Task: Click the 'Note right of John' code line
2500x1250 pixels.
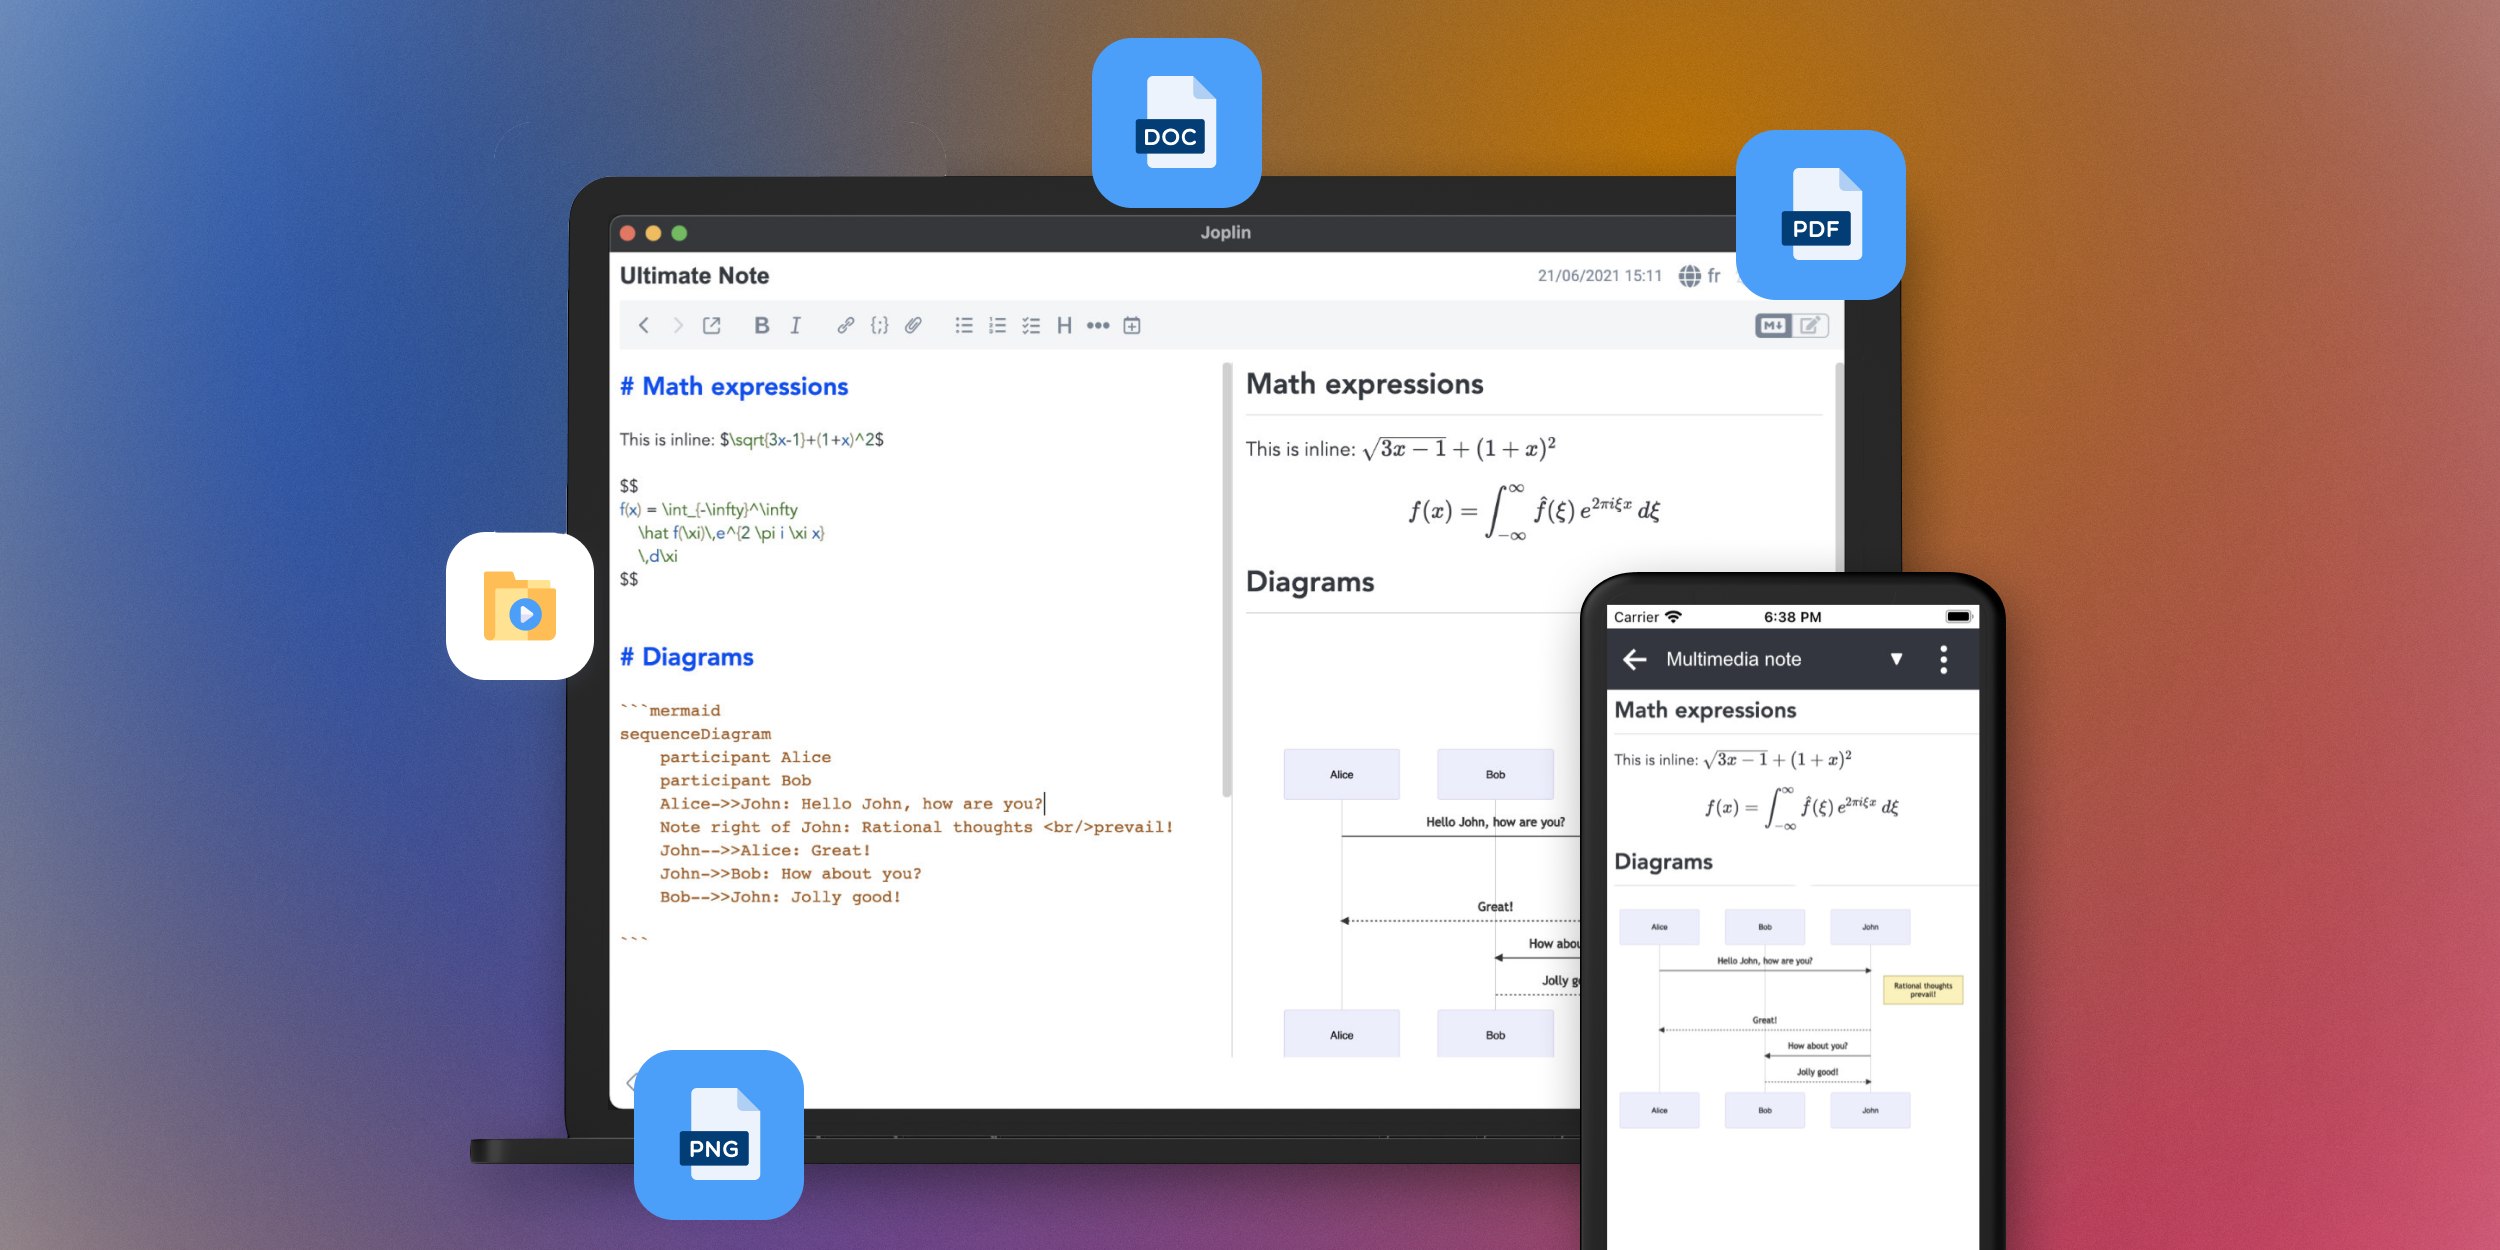Action: pyautogui.click(x=916, y=827)
